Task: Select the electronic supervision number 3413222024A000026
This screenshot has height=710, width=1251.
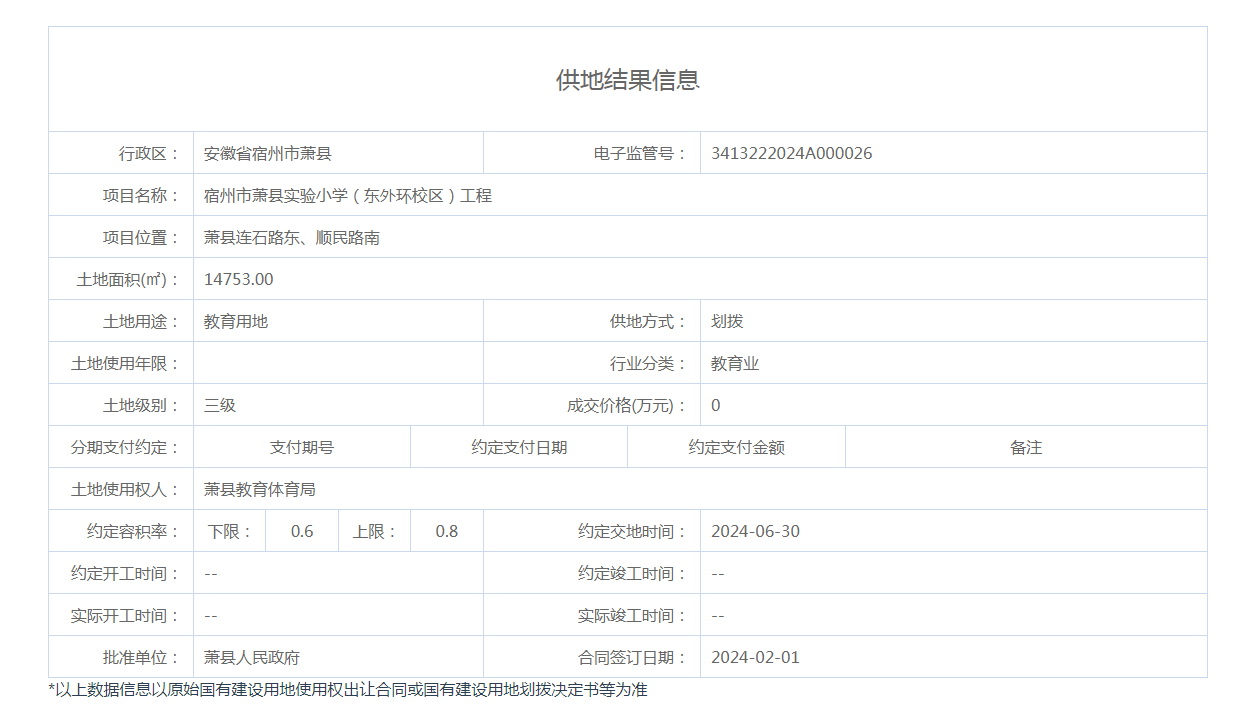Action: [x=791, y=153]
